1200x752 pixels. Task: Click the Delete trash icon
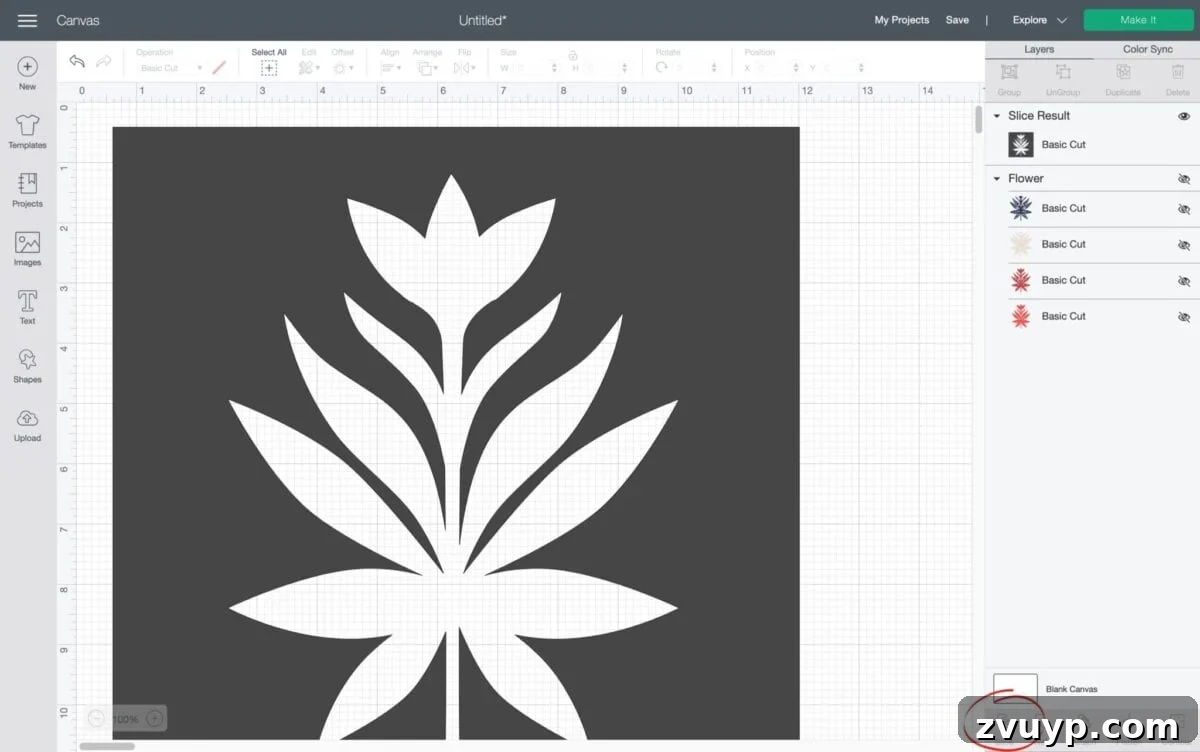[x=1178, y=72]
